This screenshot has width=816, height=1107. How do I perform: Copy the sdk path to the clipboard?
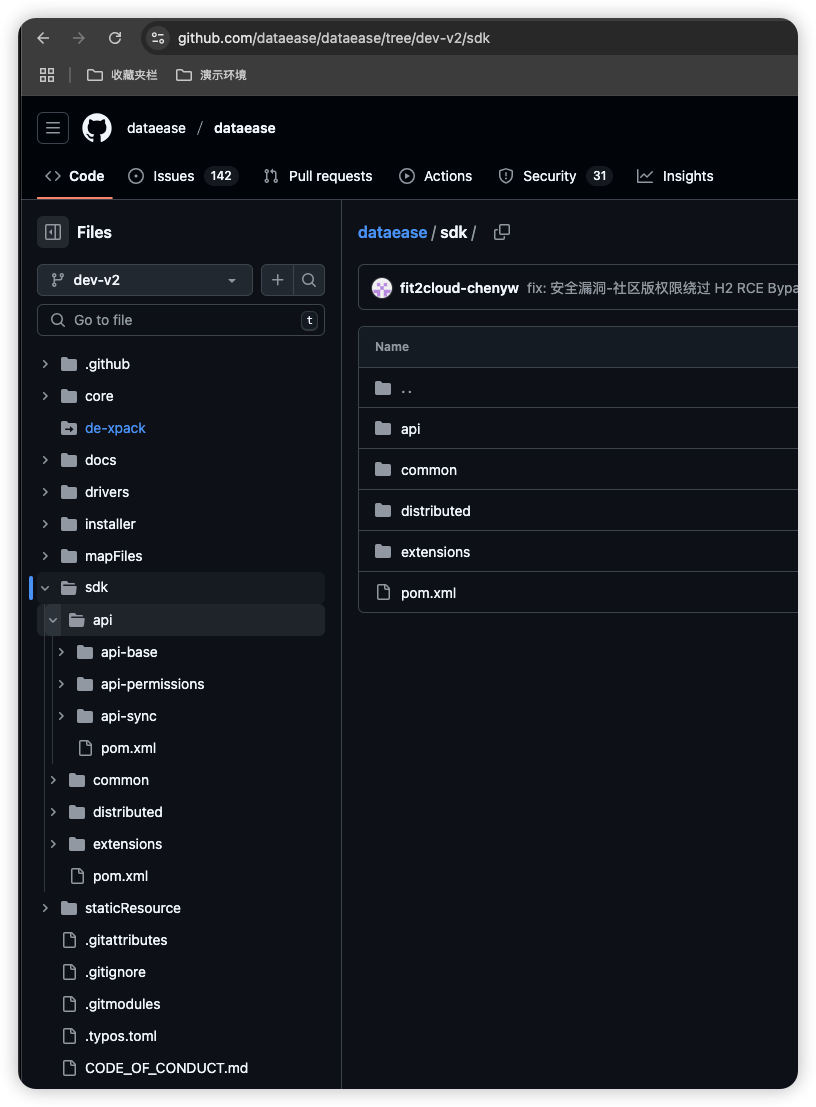502,232
